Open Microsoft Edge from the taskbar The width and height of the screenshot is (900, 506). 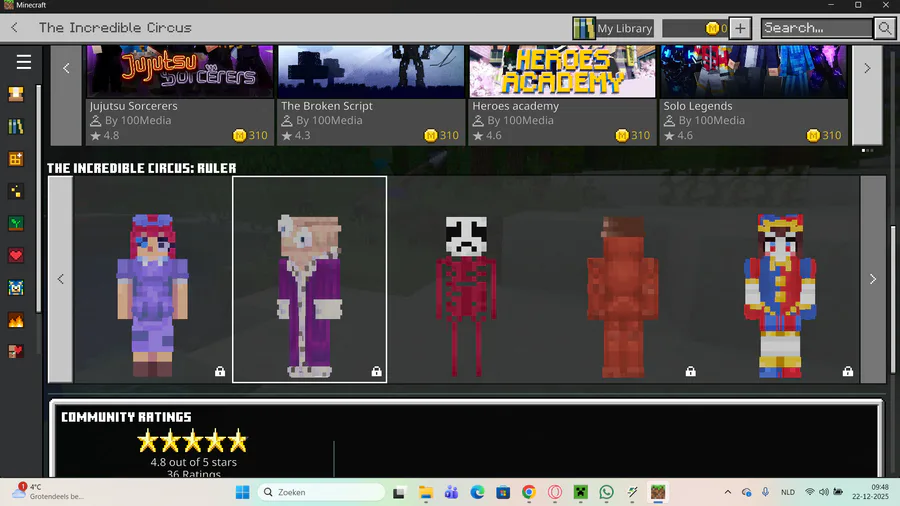pos(477,492)
